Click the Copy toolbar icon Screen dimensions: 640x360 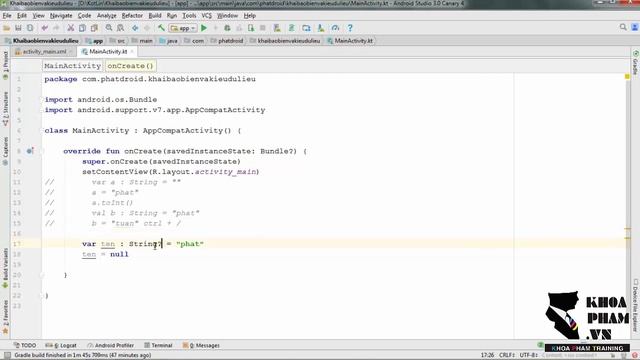(x=82, y=28)
